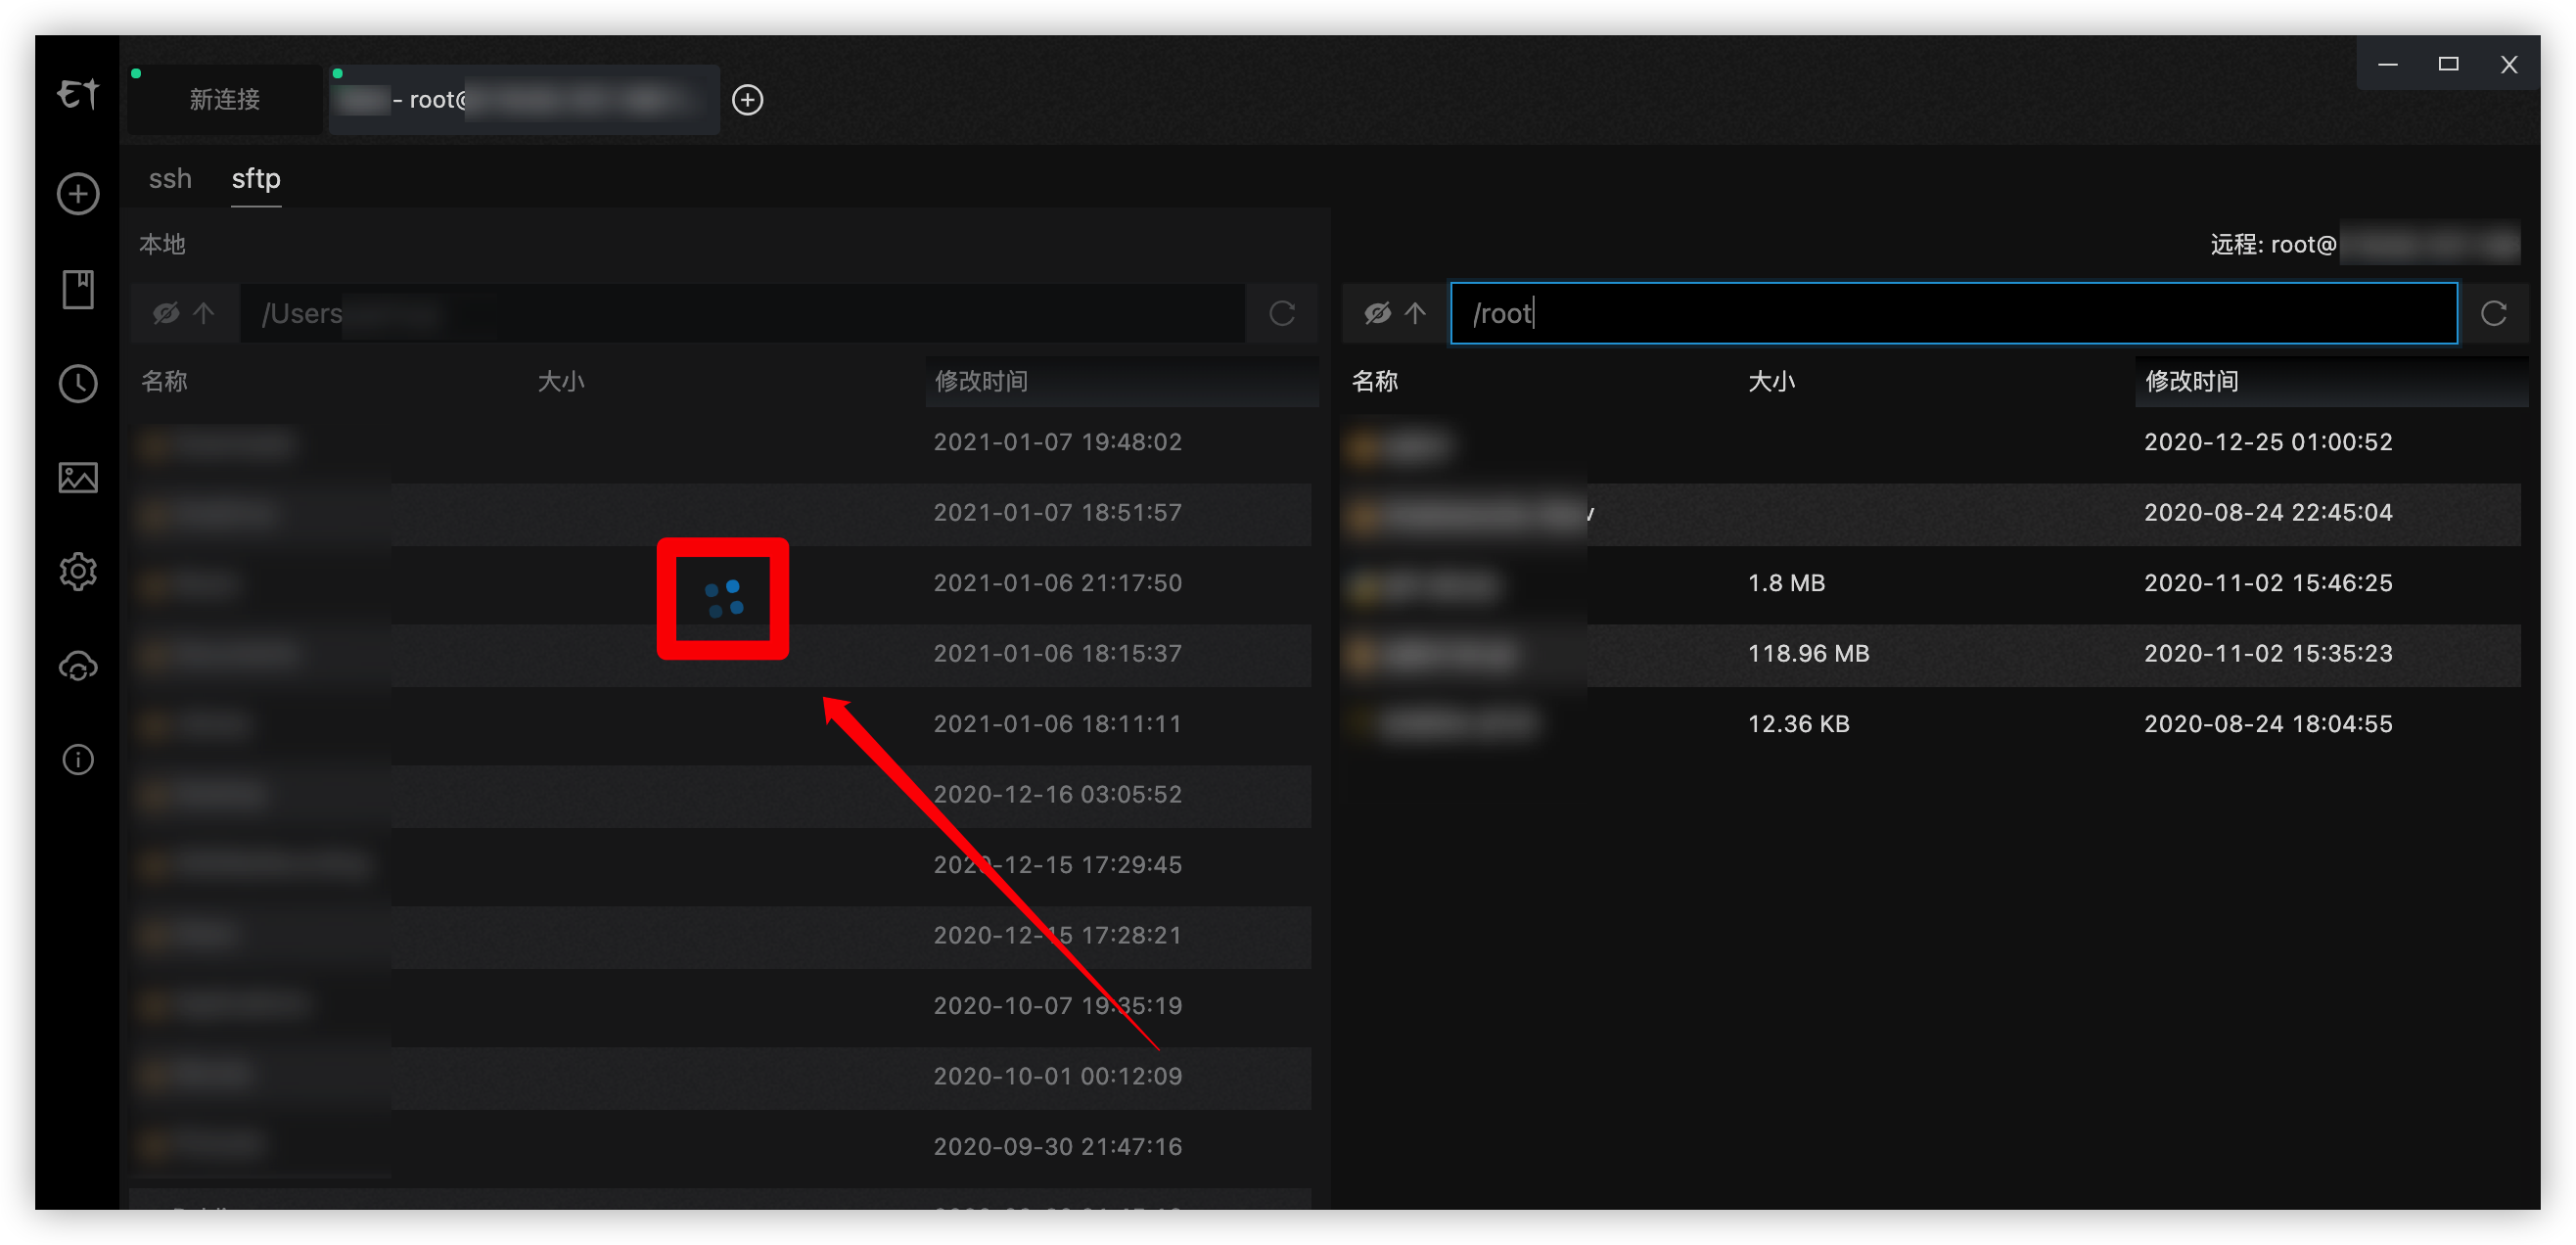Open the info about sidebar icon
Image resolution: width=2576 pixels, height=1245 pixels.
pos(78,760)
